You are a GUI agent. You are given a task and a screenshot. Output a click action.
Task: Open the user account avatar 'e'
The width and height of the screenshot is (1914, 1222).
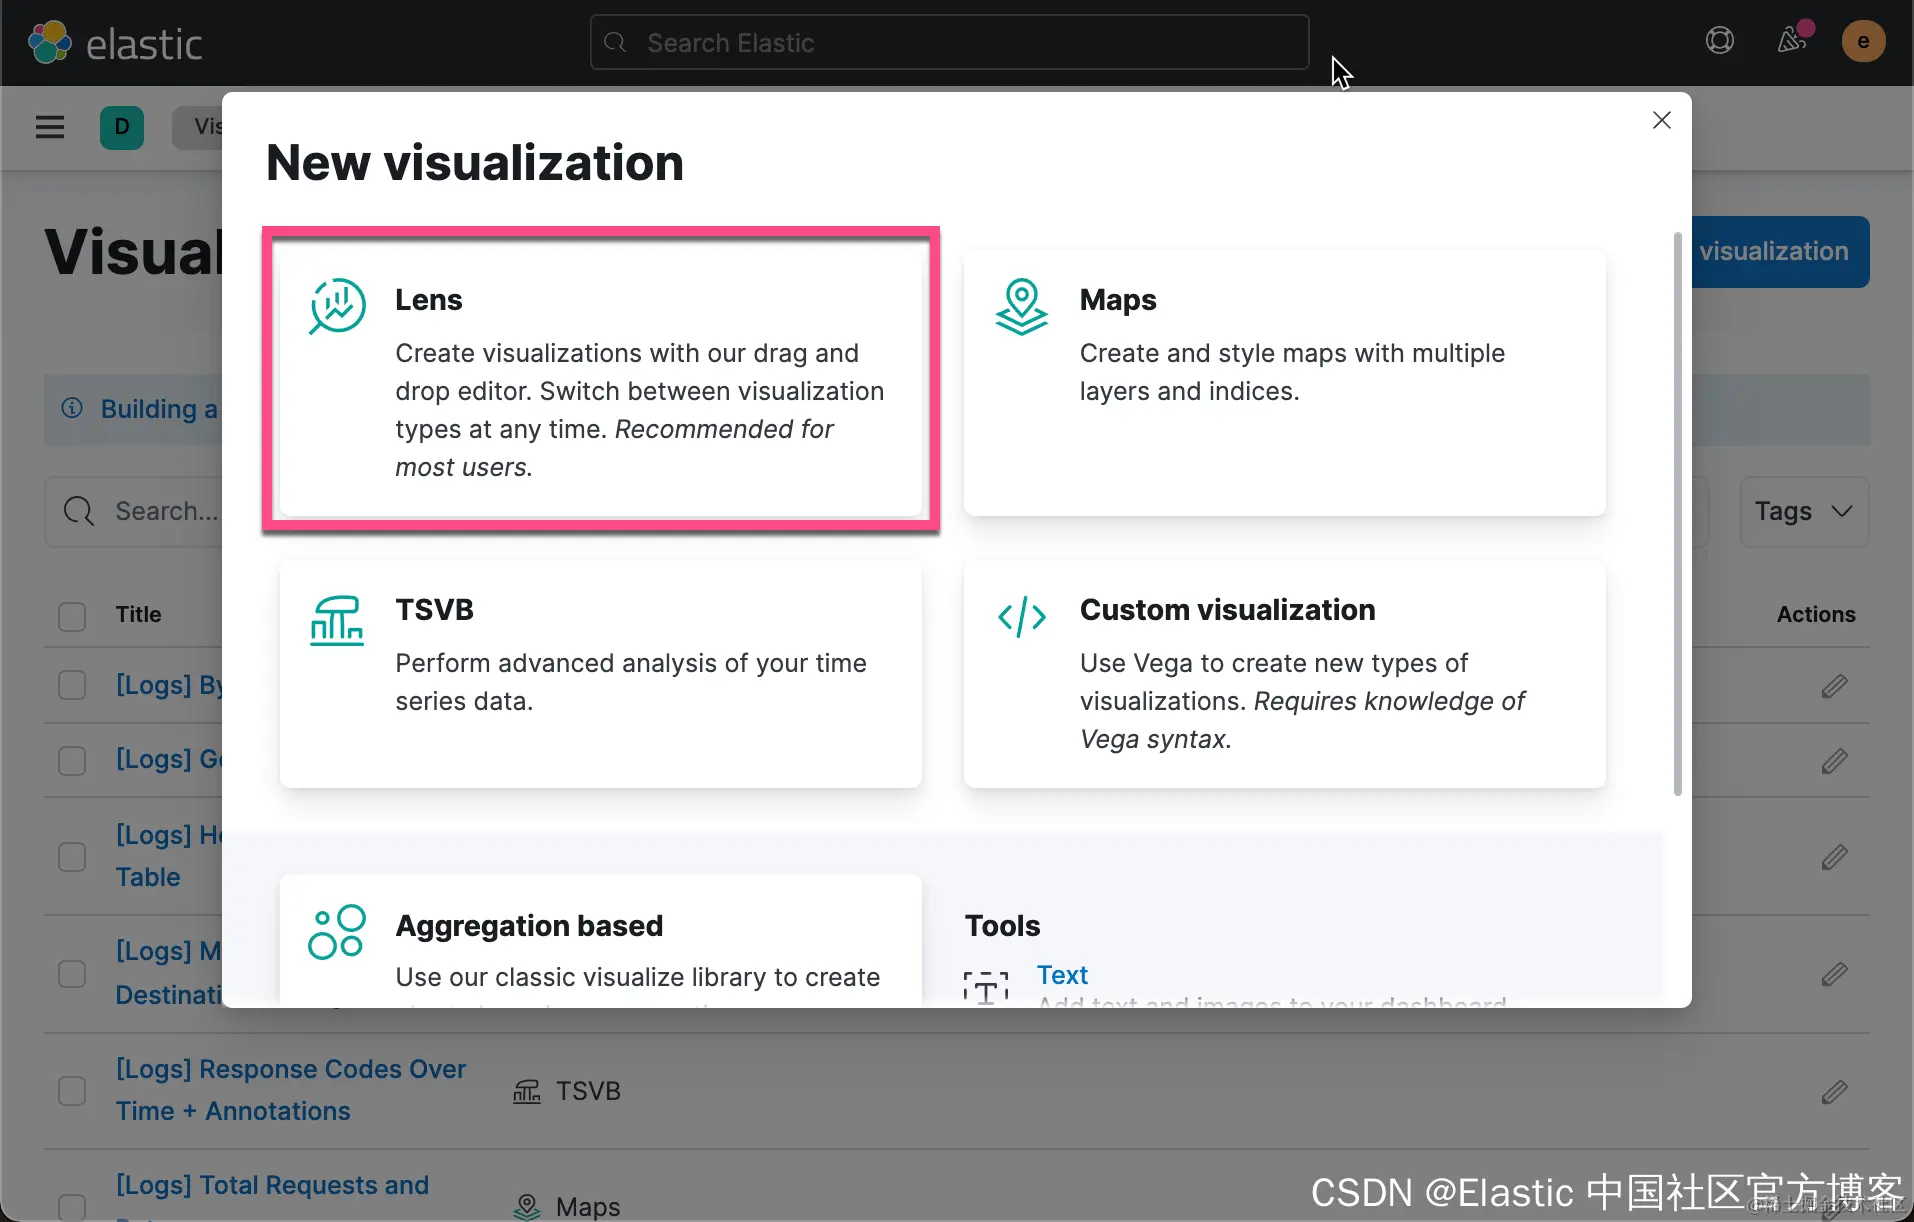pos(1863,41)
